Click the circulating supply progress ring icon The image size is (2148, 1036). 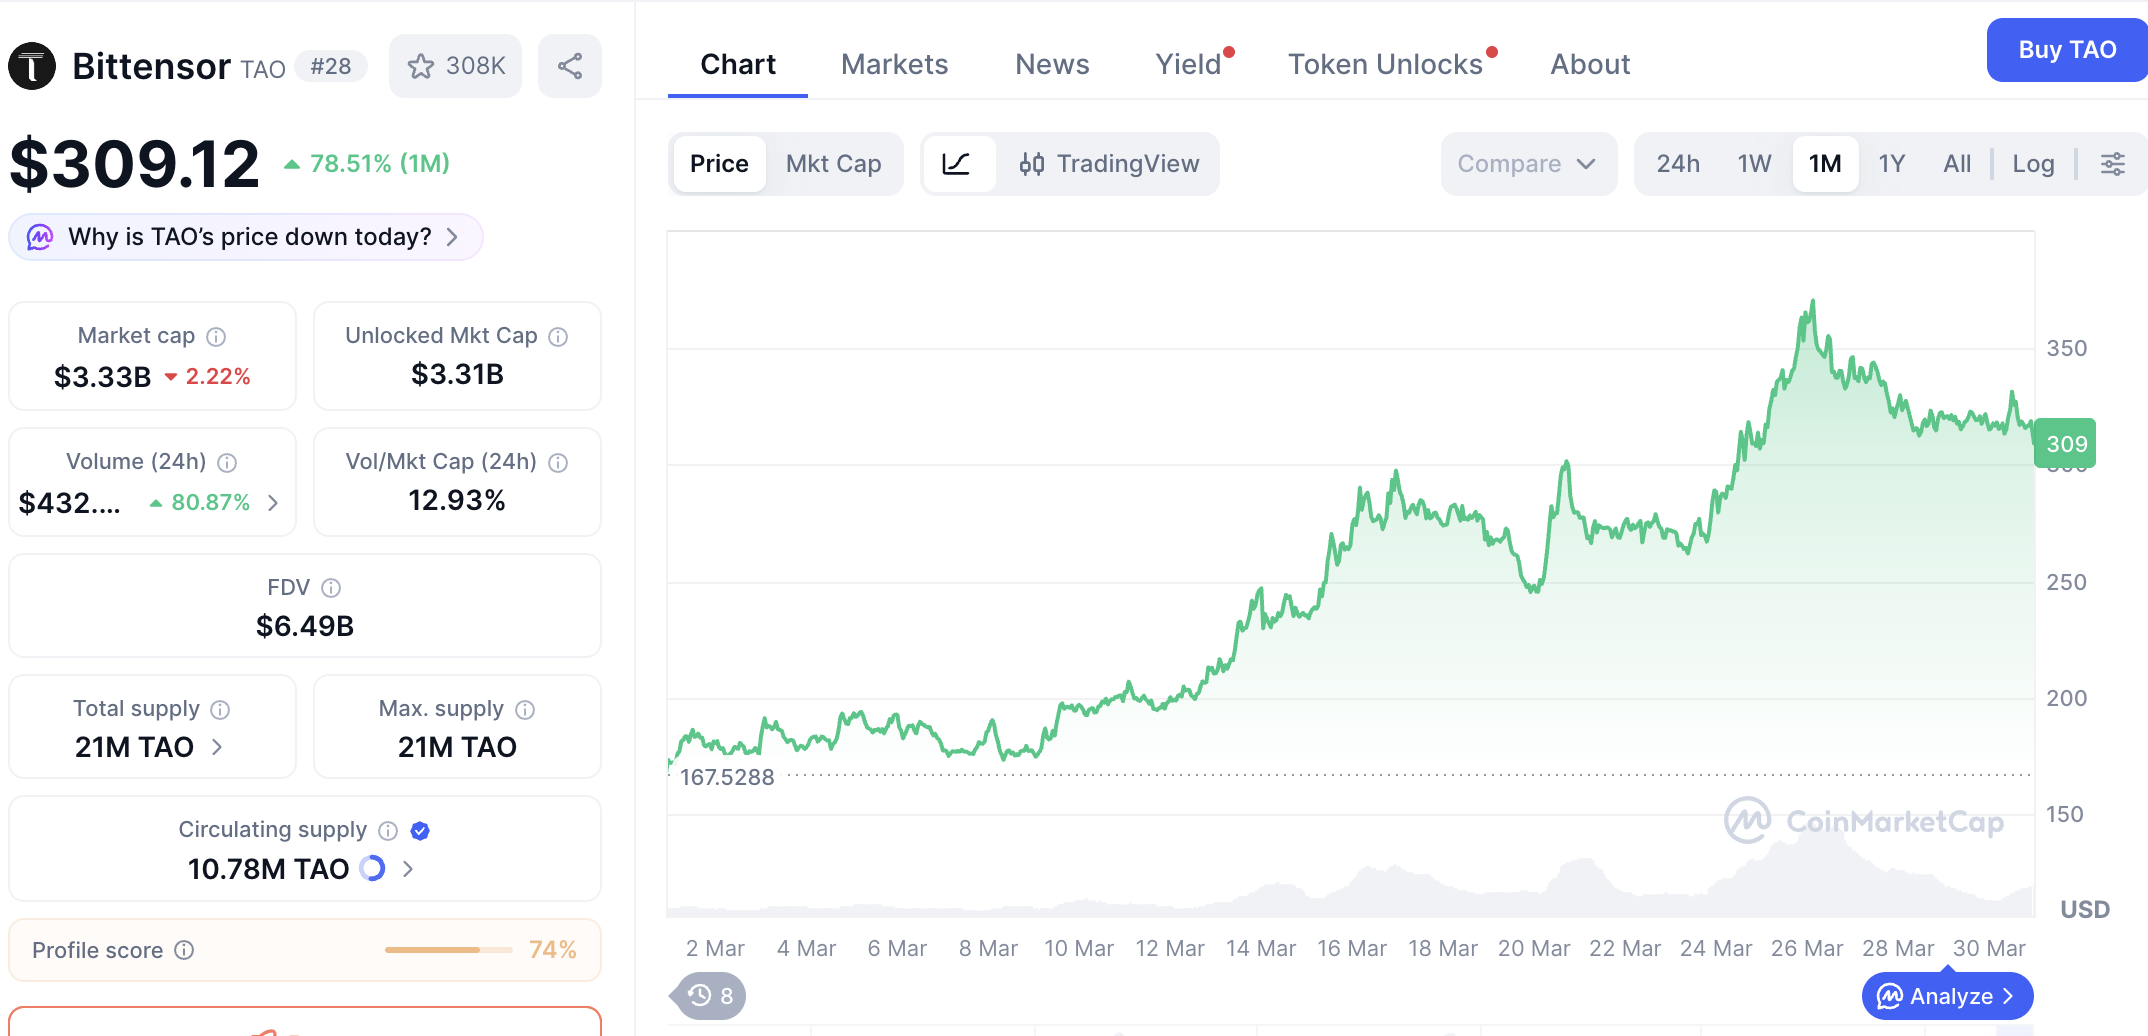(x=372, y=868)
